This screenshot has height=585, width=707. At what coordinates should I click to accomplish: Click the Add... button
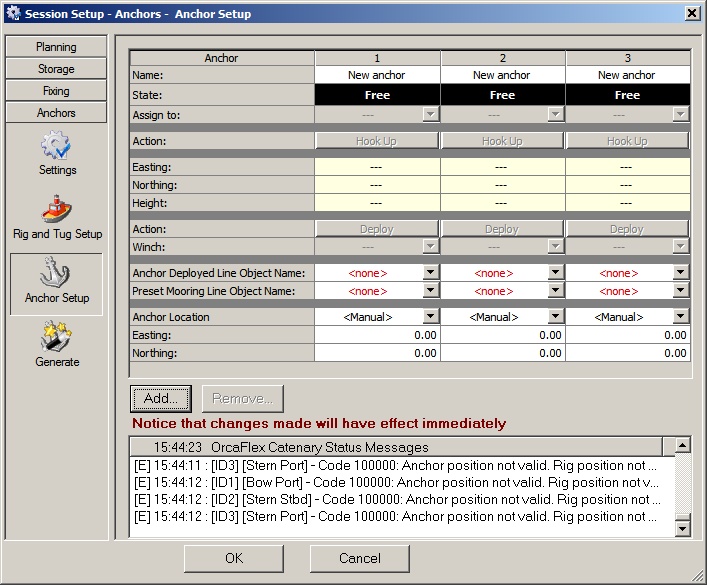161,398
